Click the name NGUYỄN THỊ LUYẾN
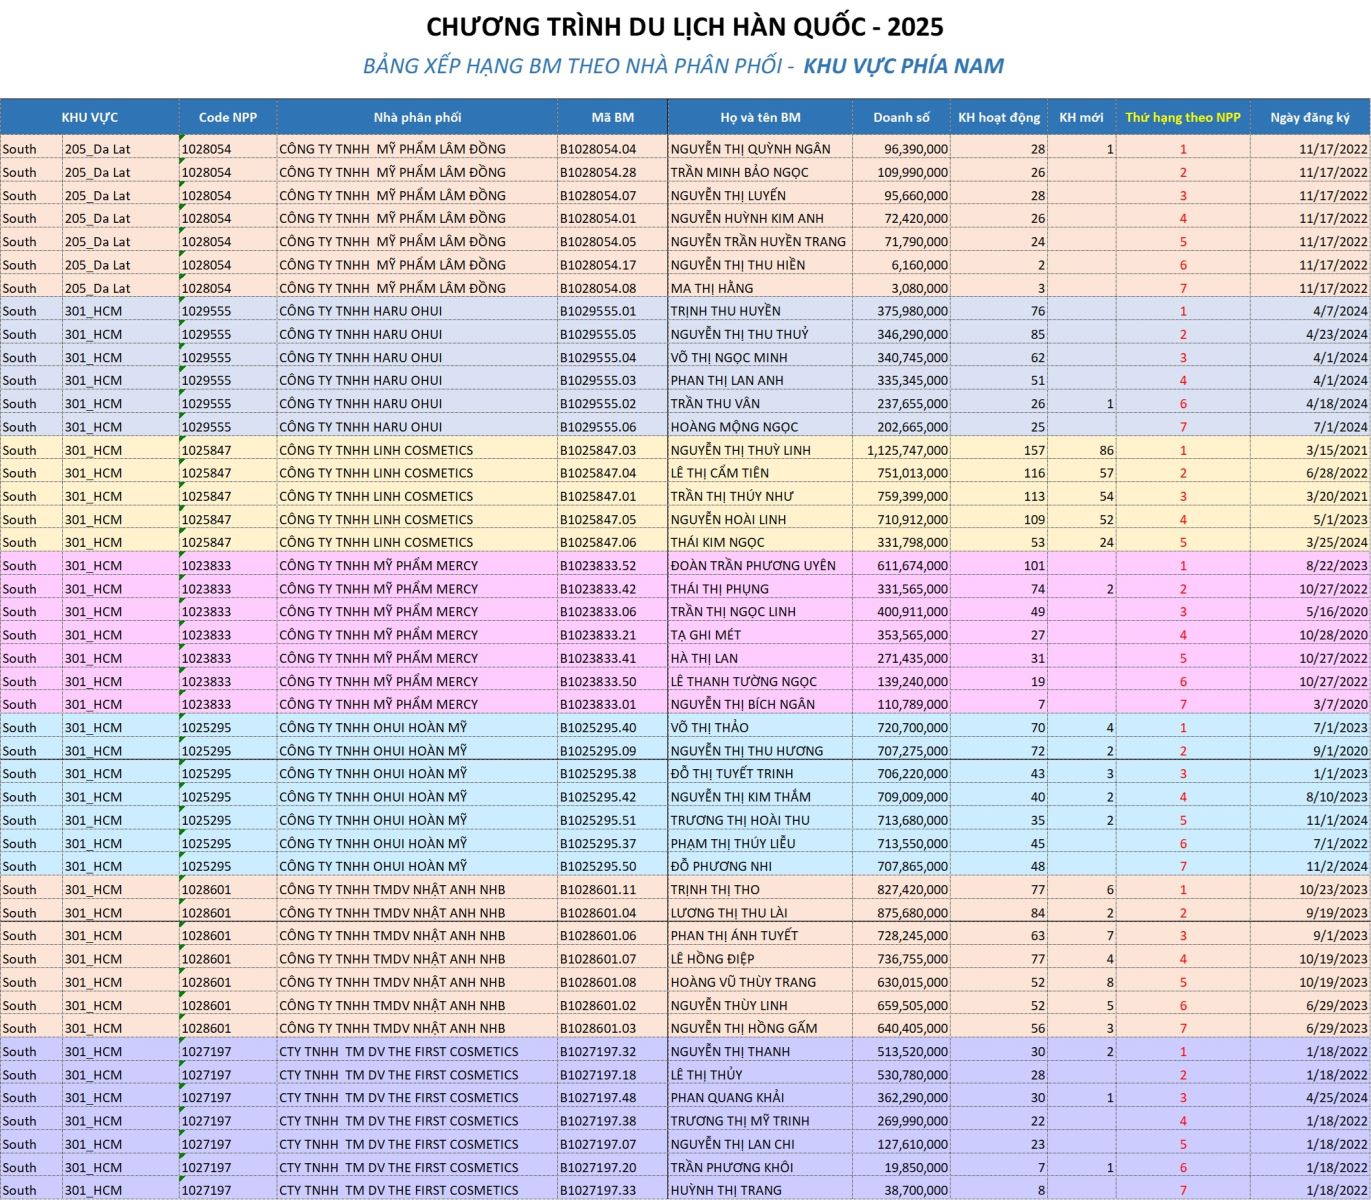Viewport: 1371px width, 1200px height. [x=728, y=195]
